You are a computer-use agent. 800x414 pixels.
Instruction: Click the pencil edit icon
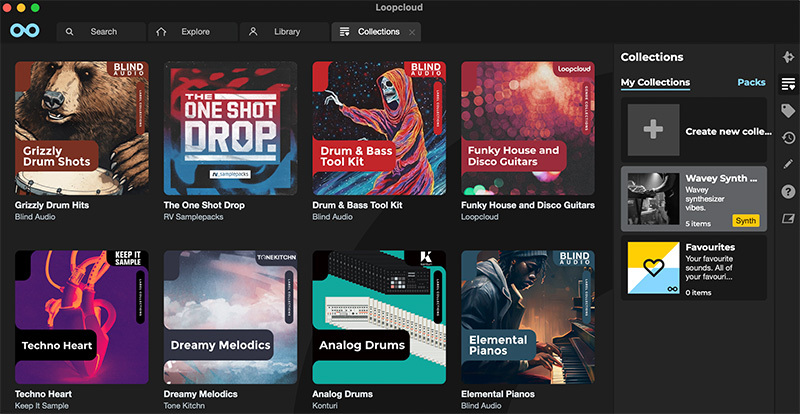click(x=788, y=165)
